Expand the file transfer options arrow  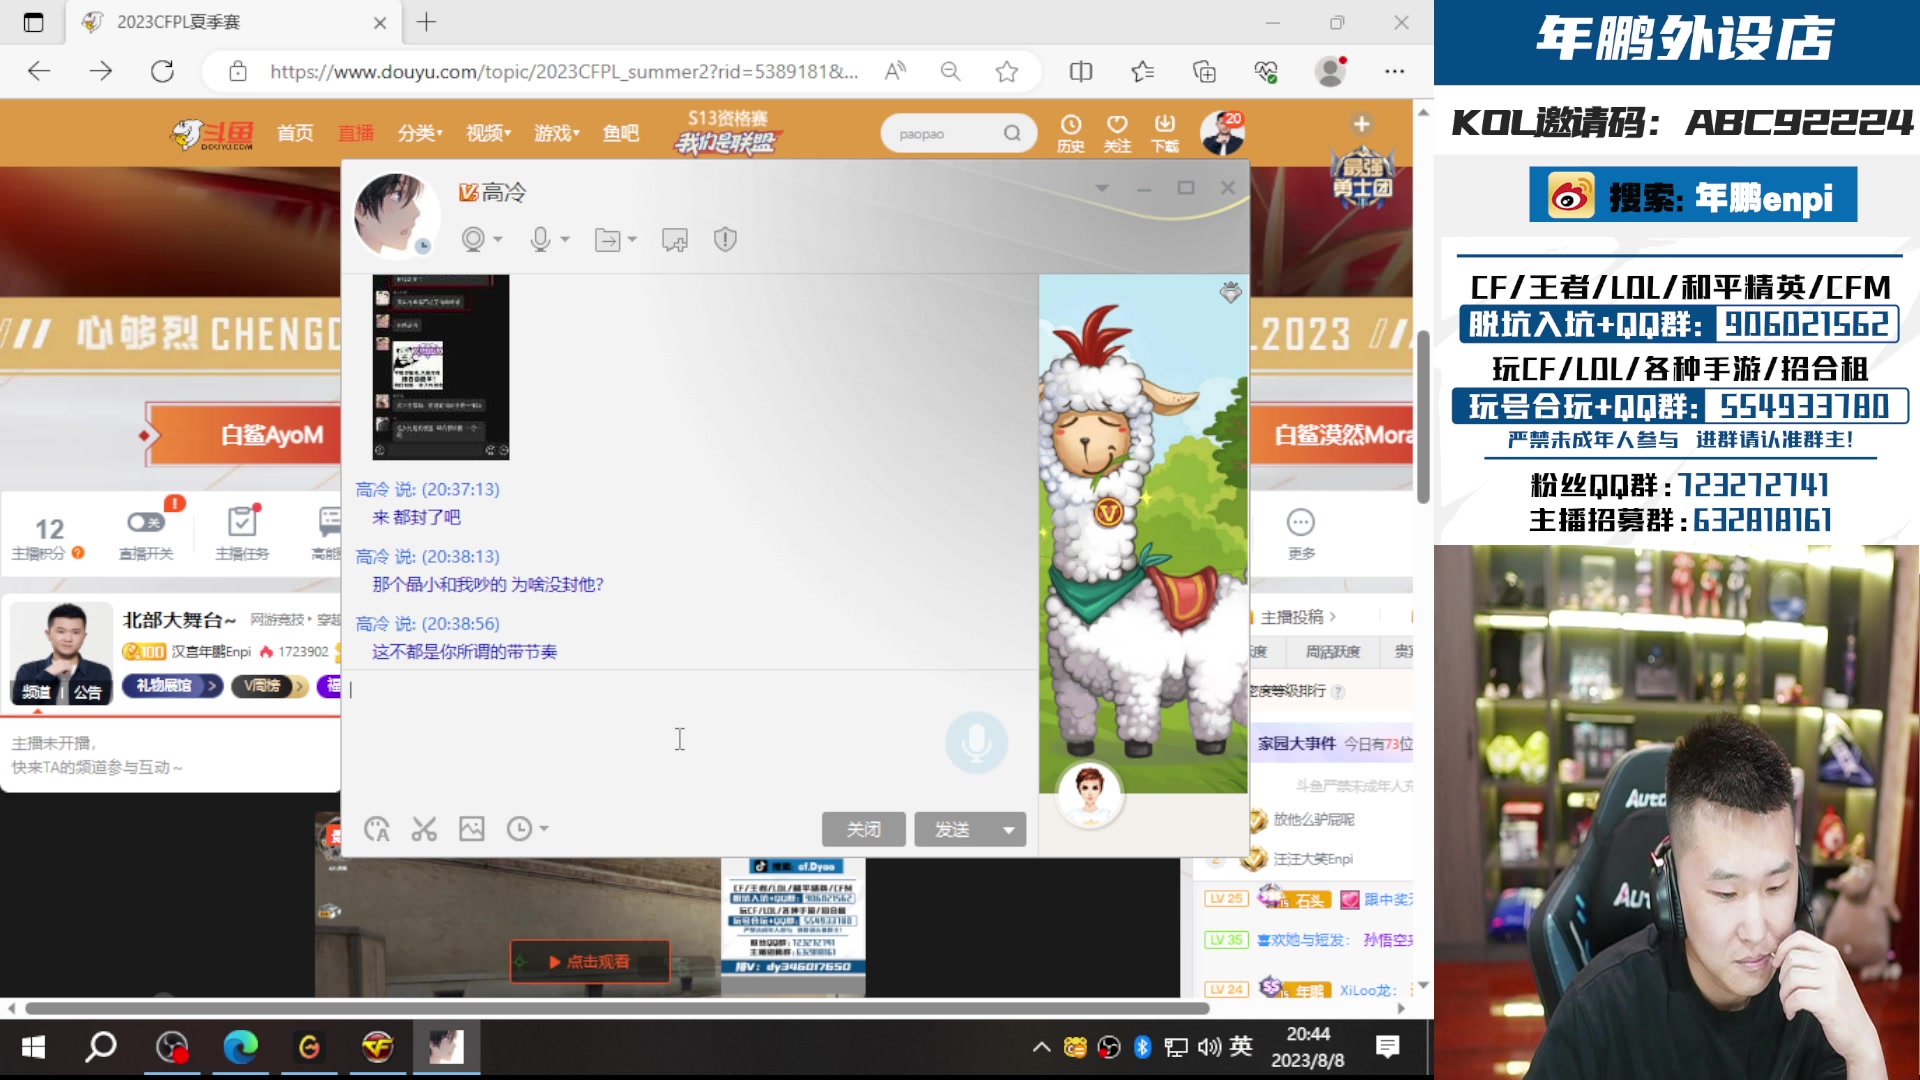click(632, 240)
